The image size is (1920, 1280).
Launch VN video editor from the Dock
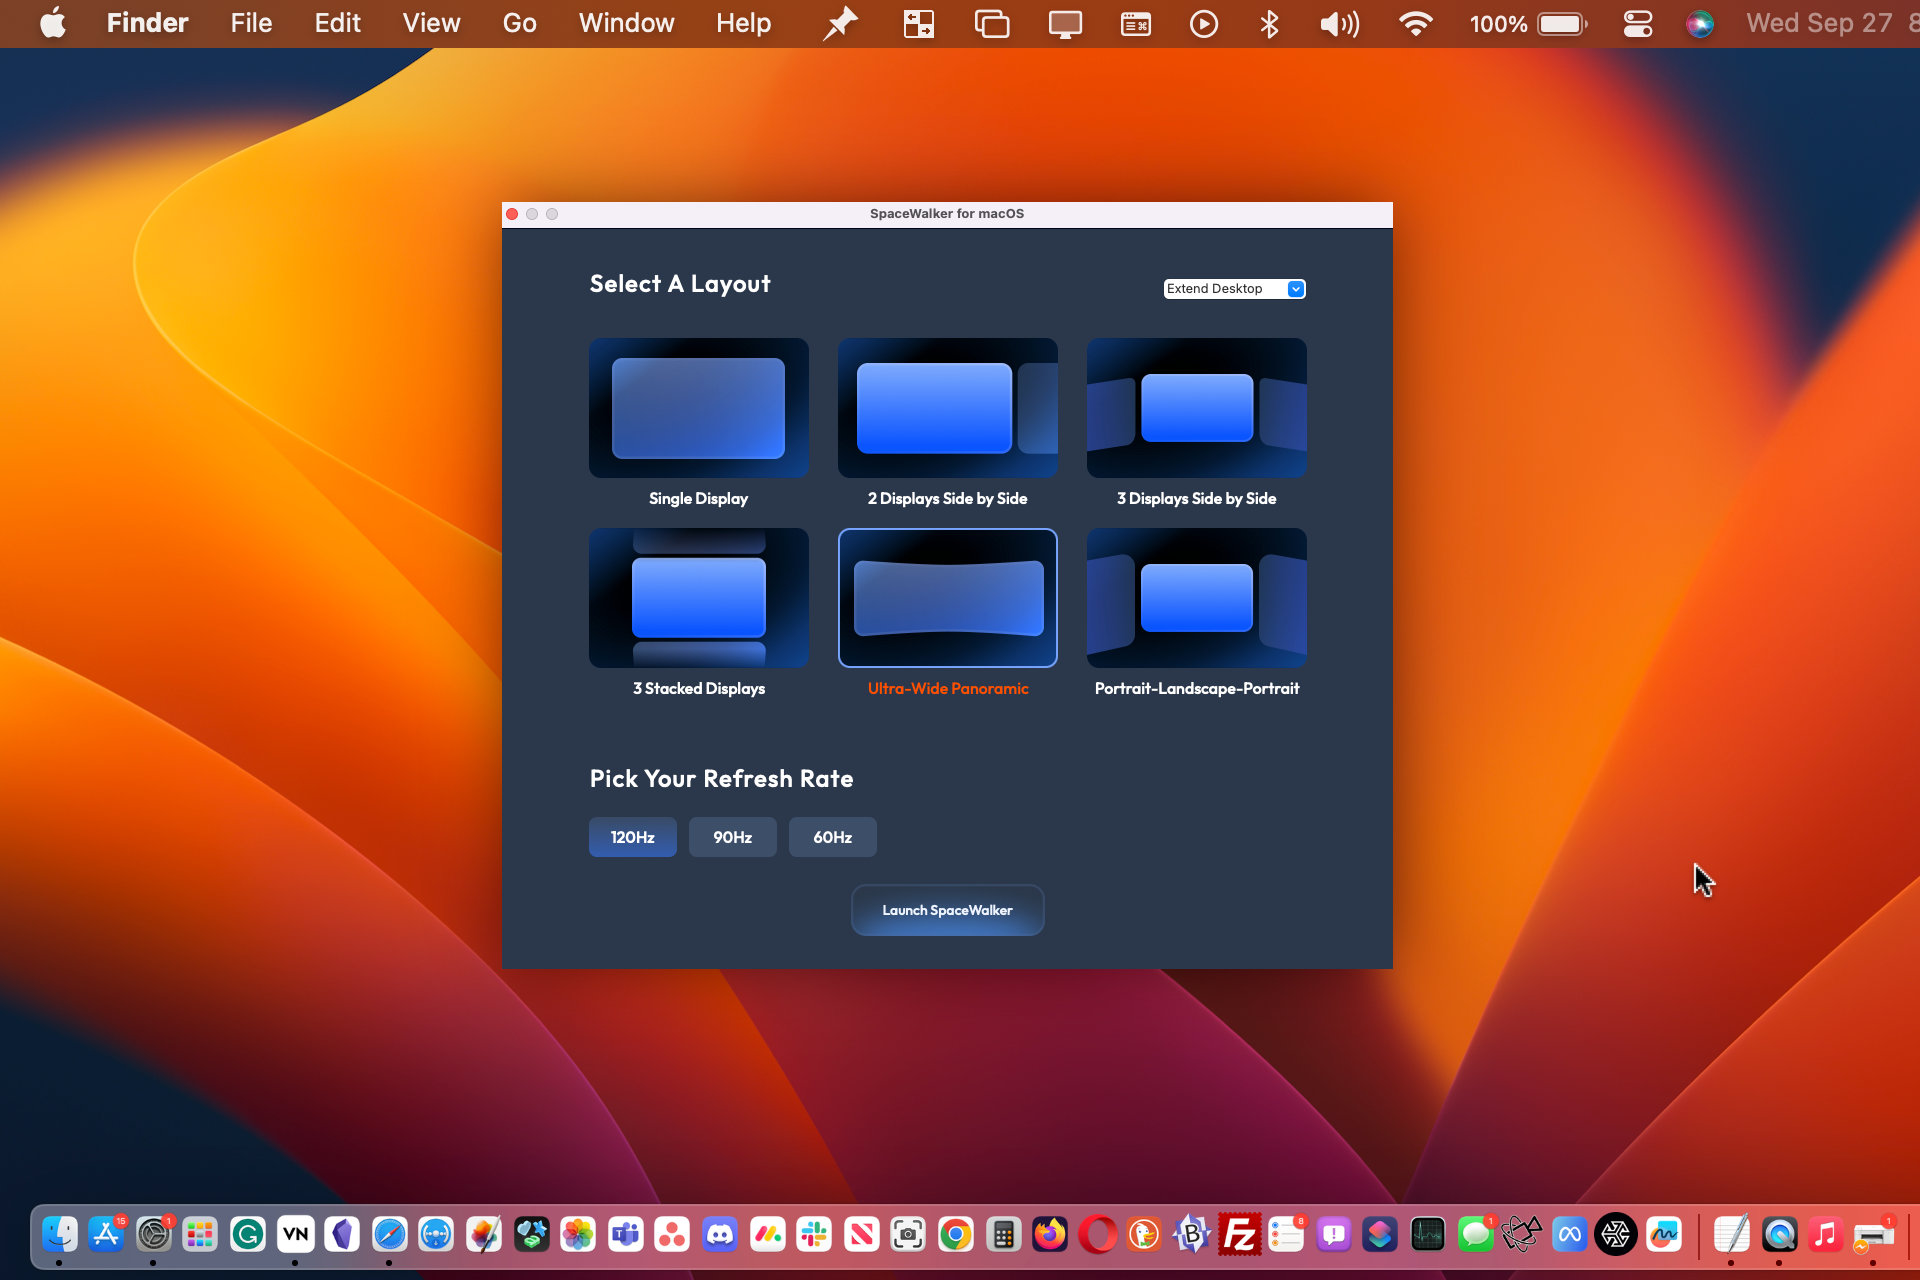point(295,1235)
